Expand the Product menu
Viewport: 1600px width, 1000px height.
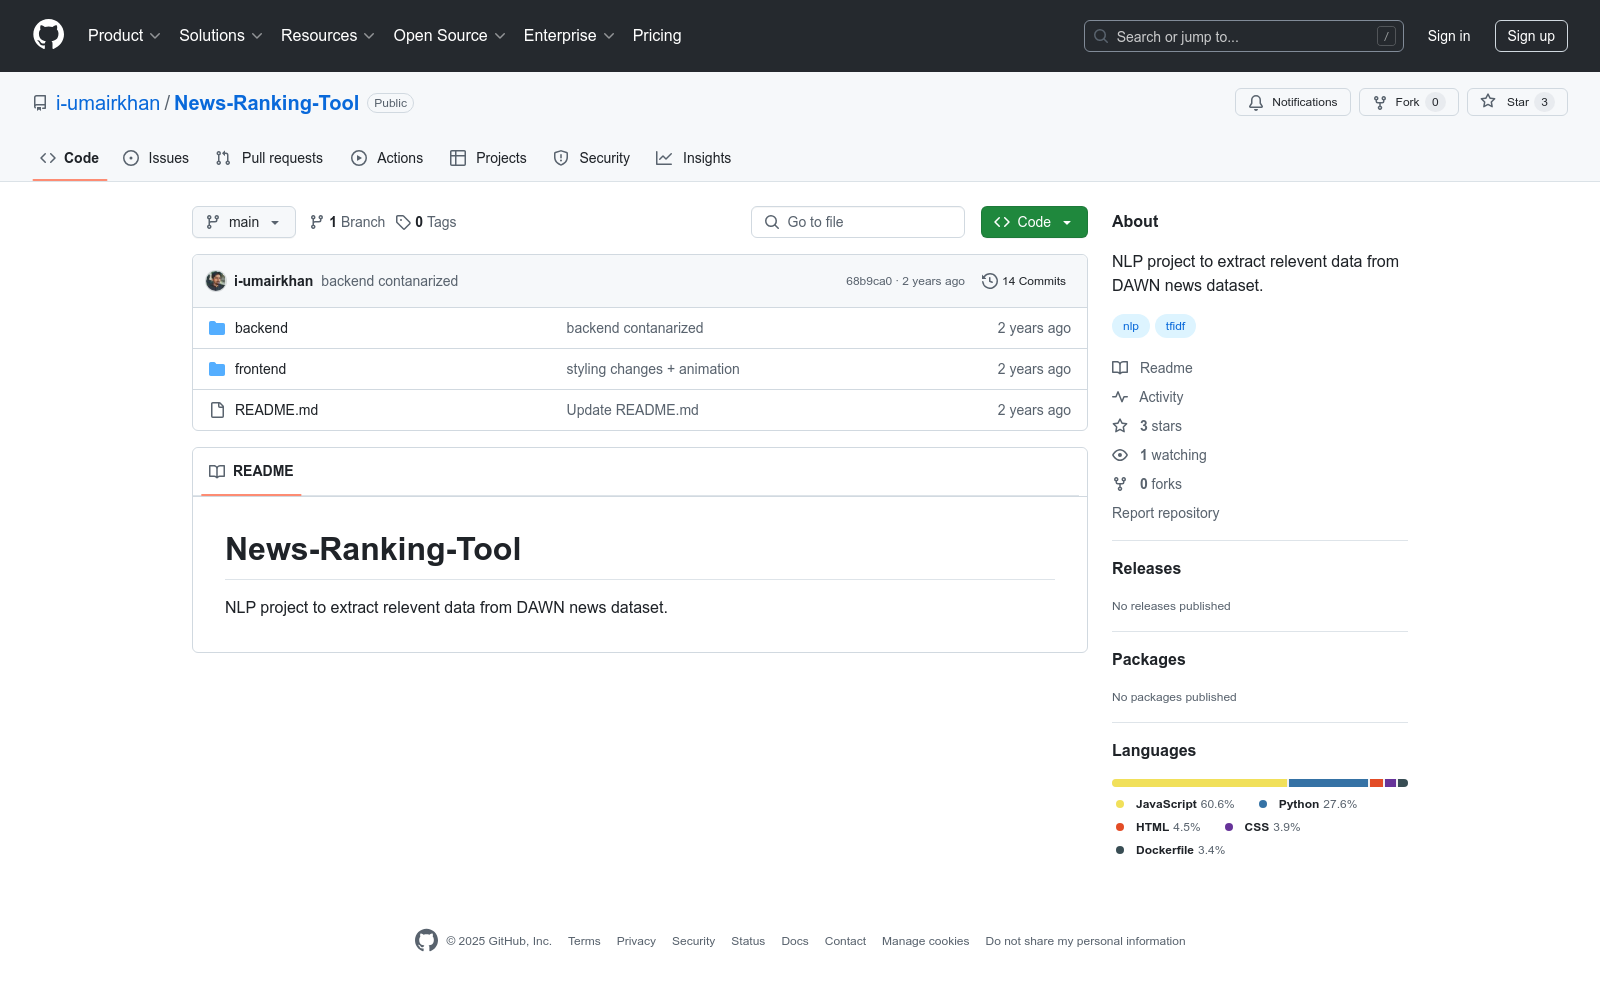click(124, 35)
